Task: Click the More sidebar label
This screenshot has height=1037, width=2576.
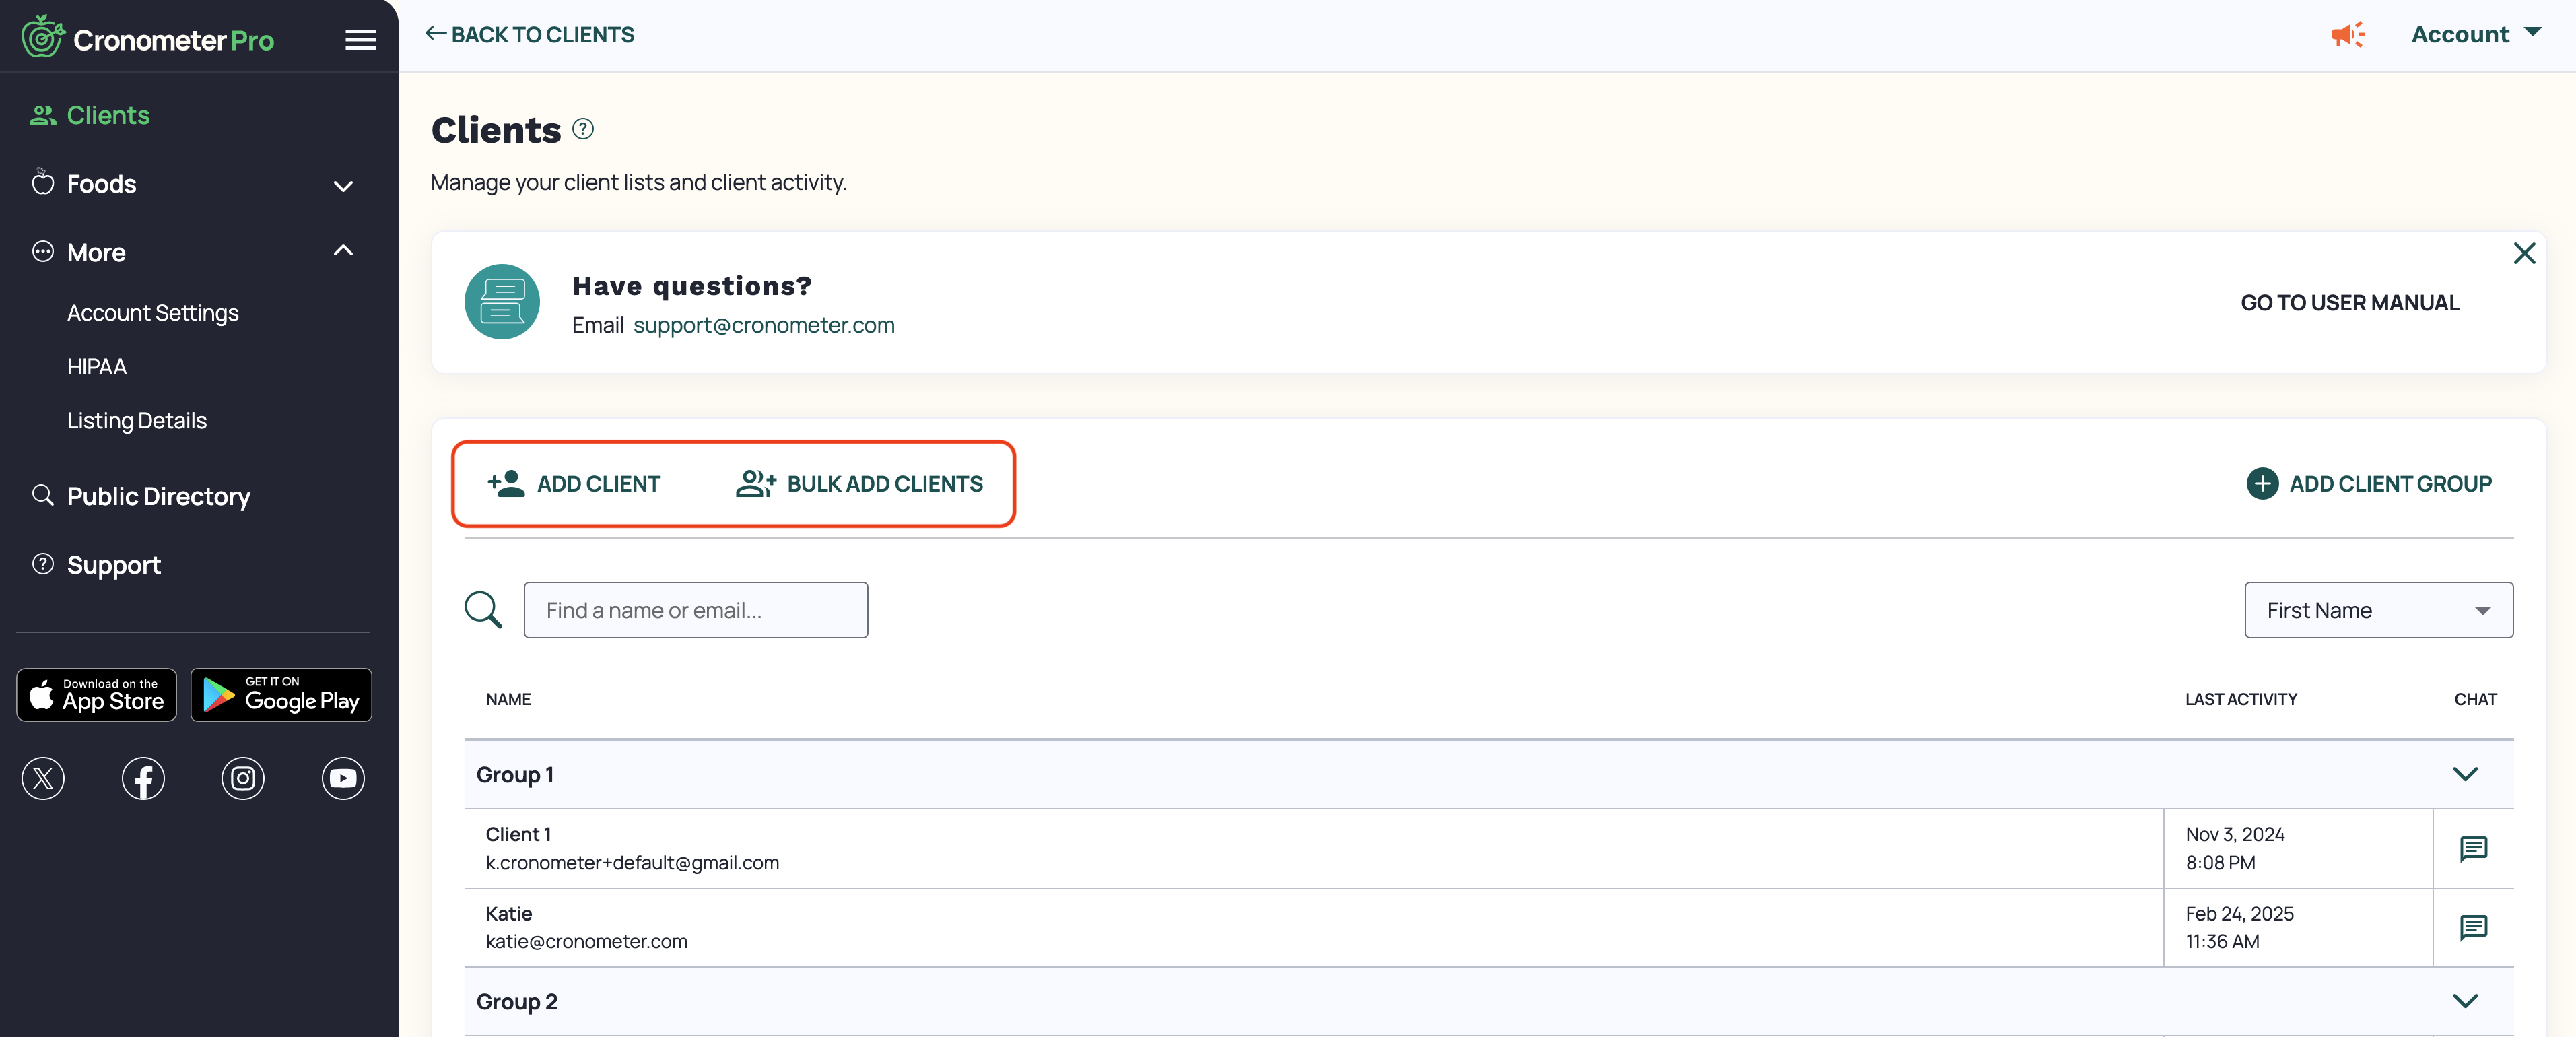Action: [x=96, y=252]
